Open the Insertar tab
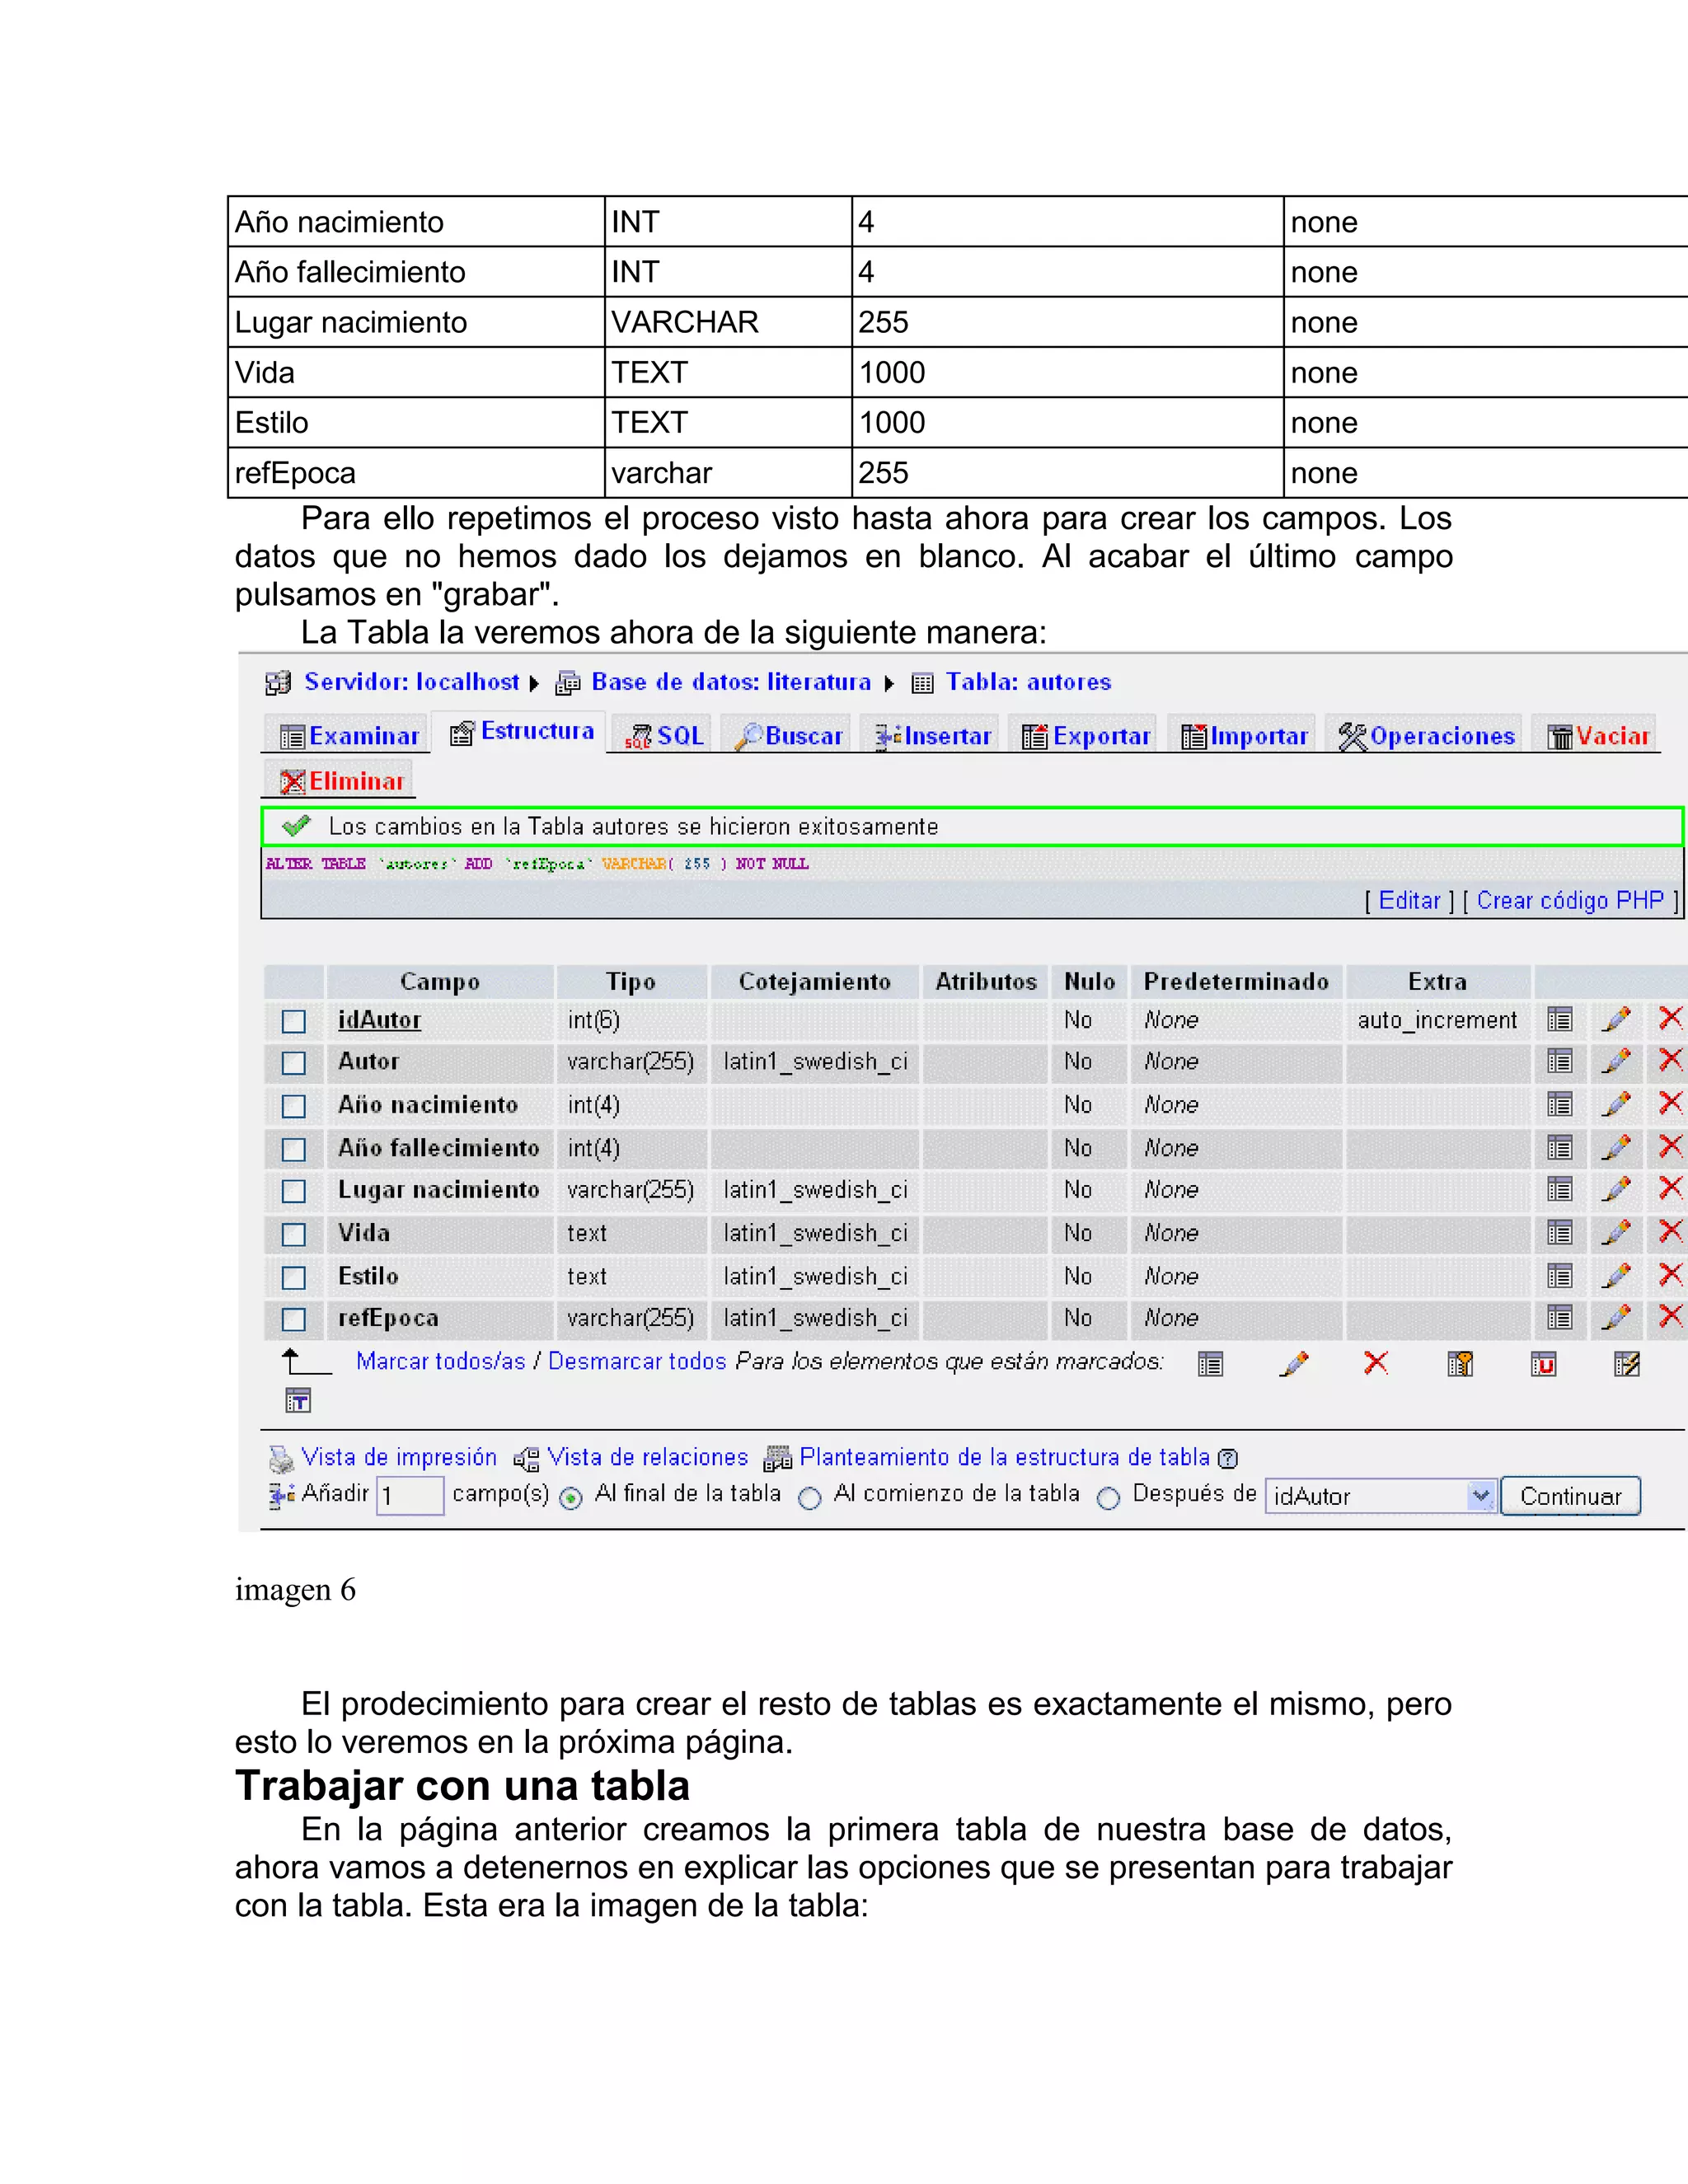Screen dimensions: 1688x2184 pos(931,736)
